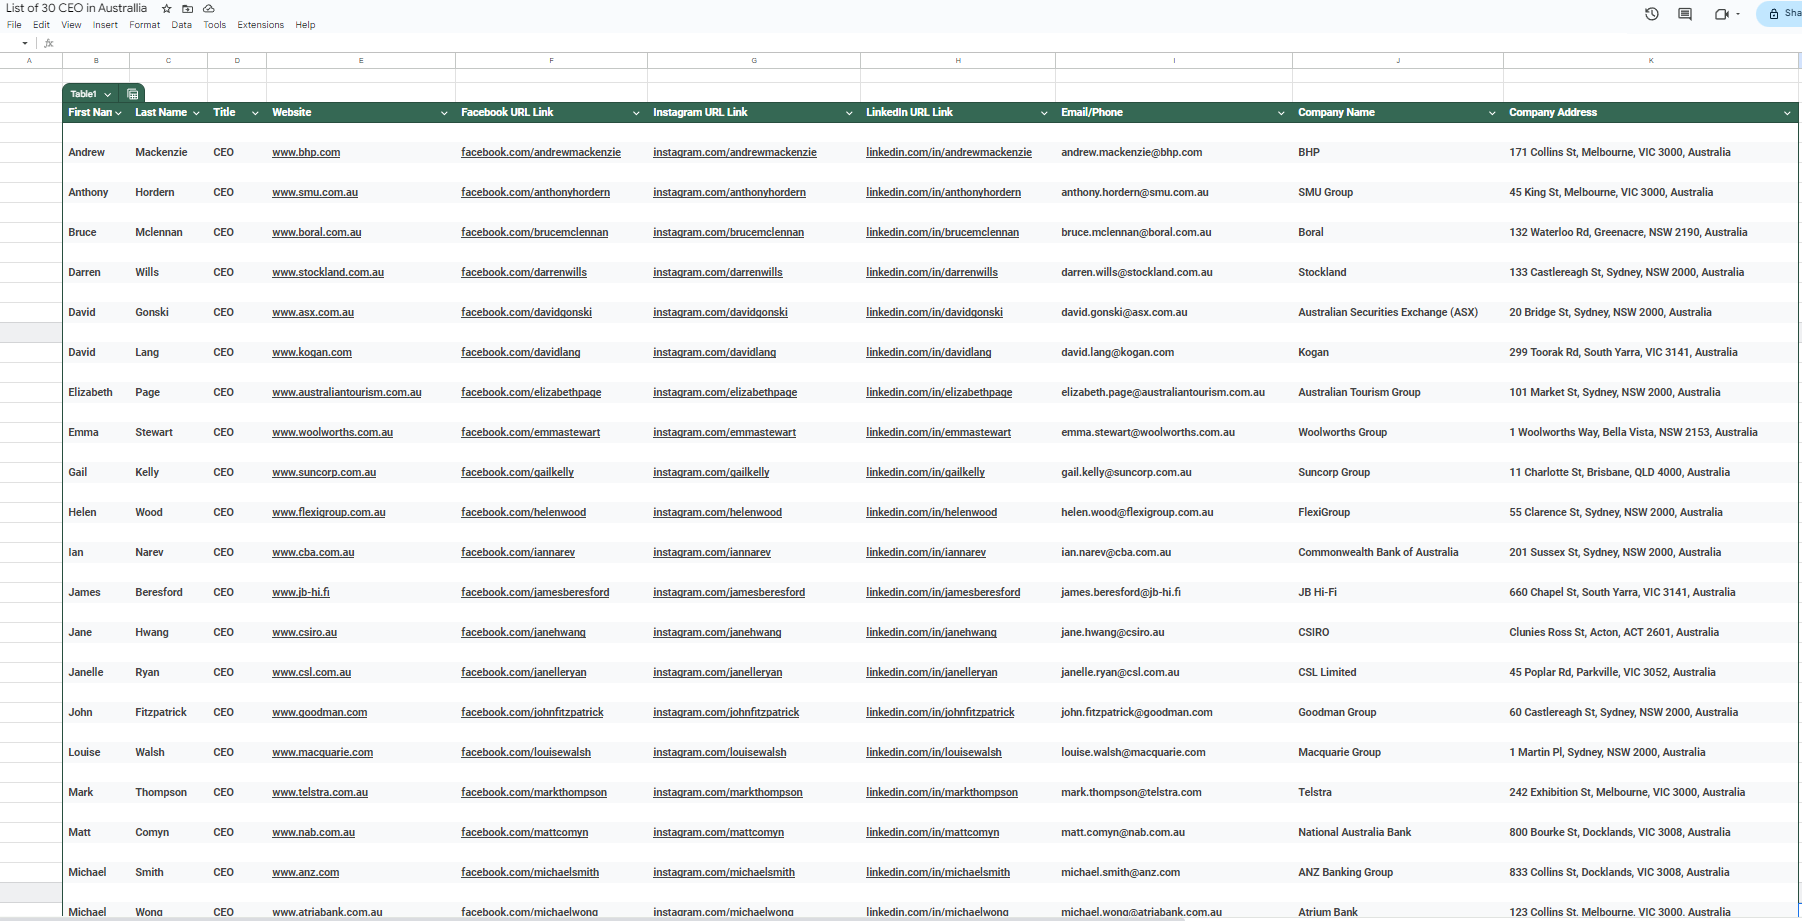
Task: Select the Janelle first name cell
Action: pyautogui.click(x=96, y=673)
